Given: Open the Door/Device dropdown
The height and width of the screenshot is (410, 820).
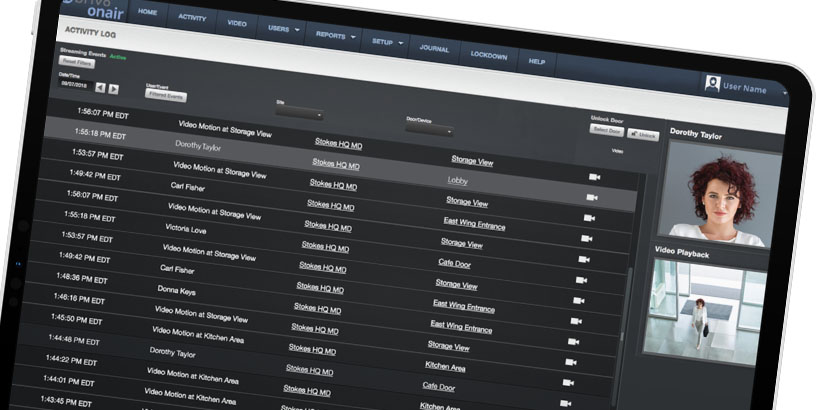Looking at the screenshot, I should pos(430,130).
